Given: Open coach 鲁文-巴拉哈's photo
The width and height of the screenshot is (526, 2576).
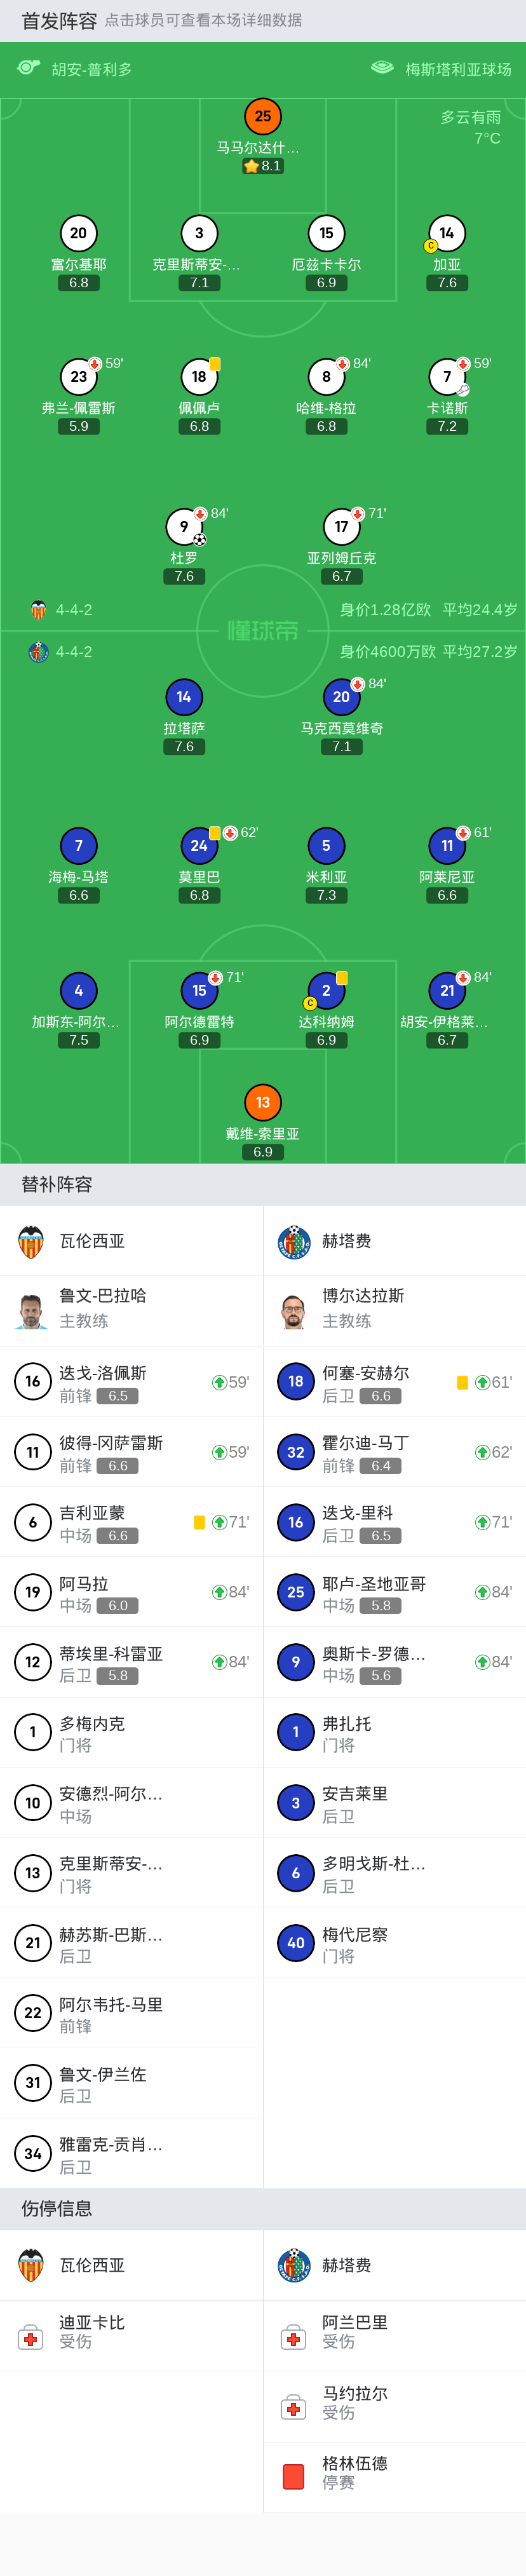Looking at the screenshot, I should click(31, 1309).
